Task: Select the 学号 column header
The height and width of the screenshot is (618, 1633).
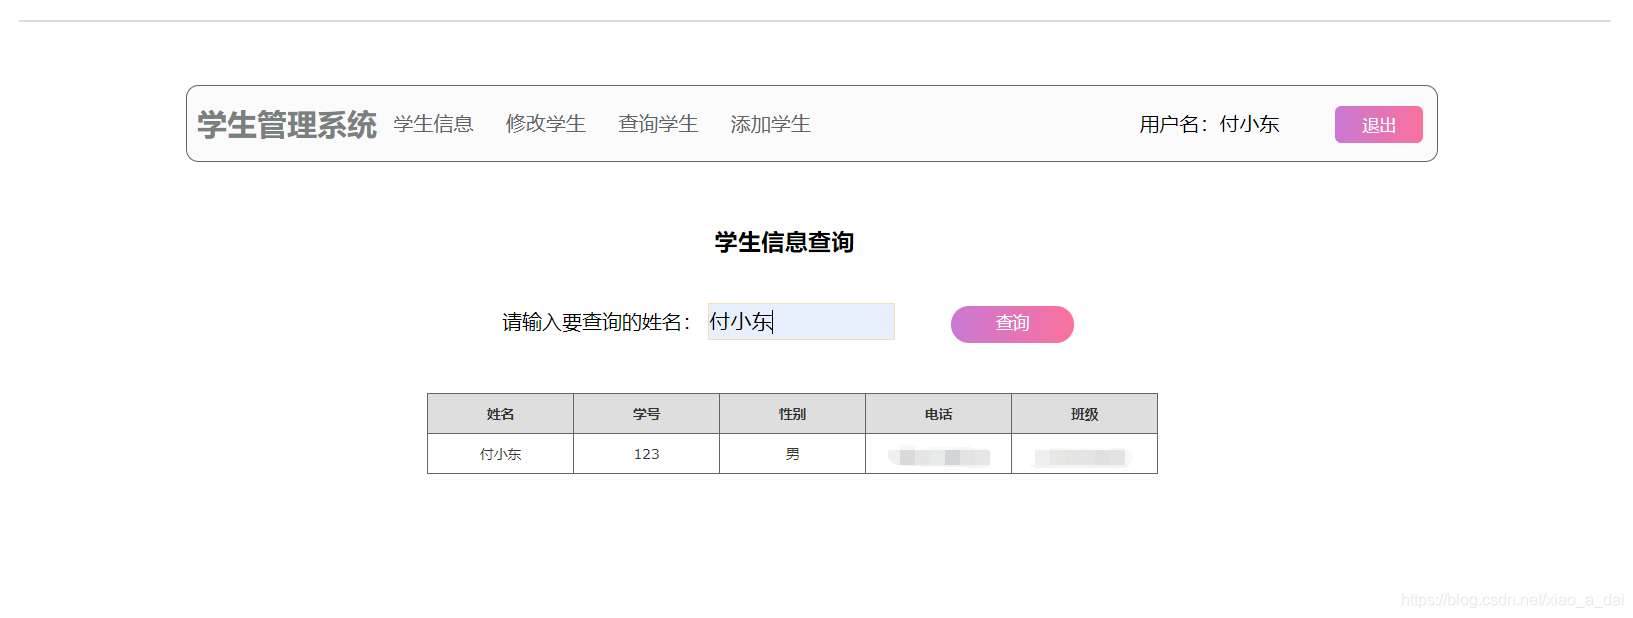Action: click(646, 414)
